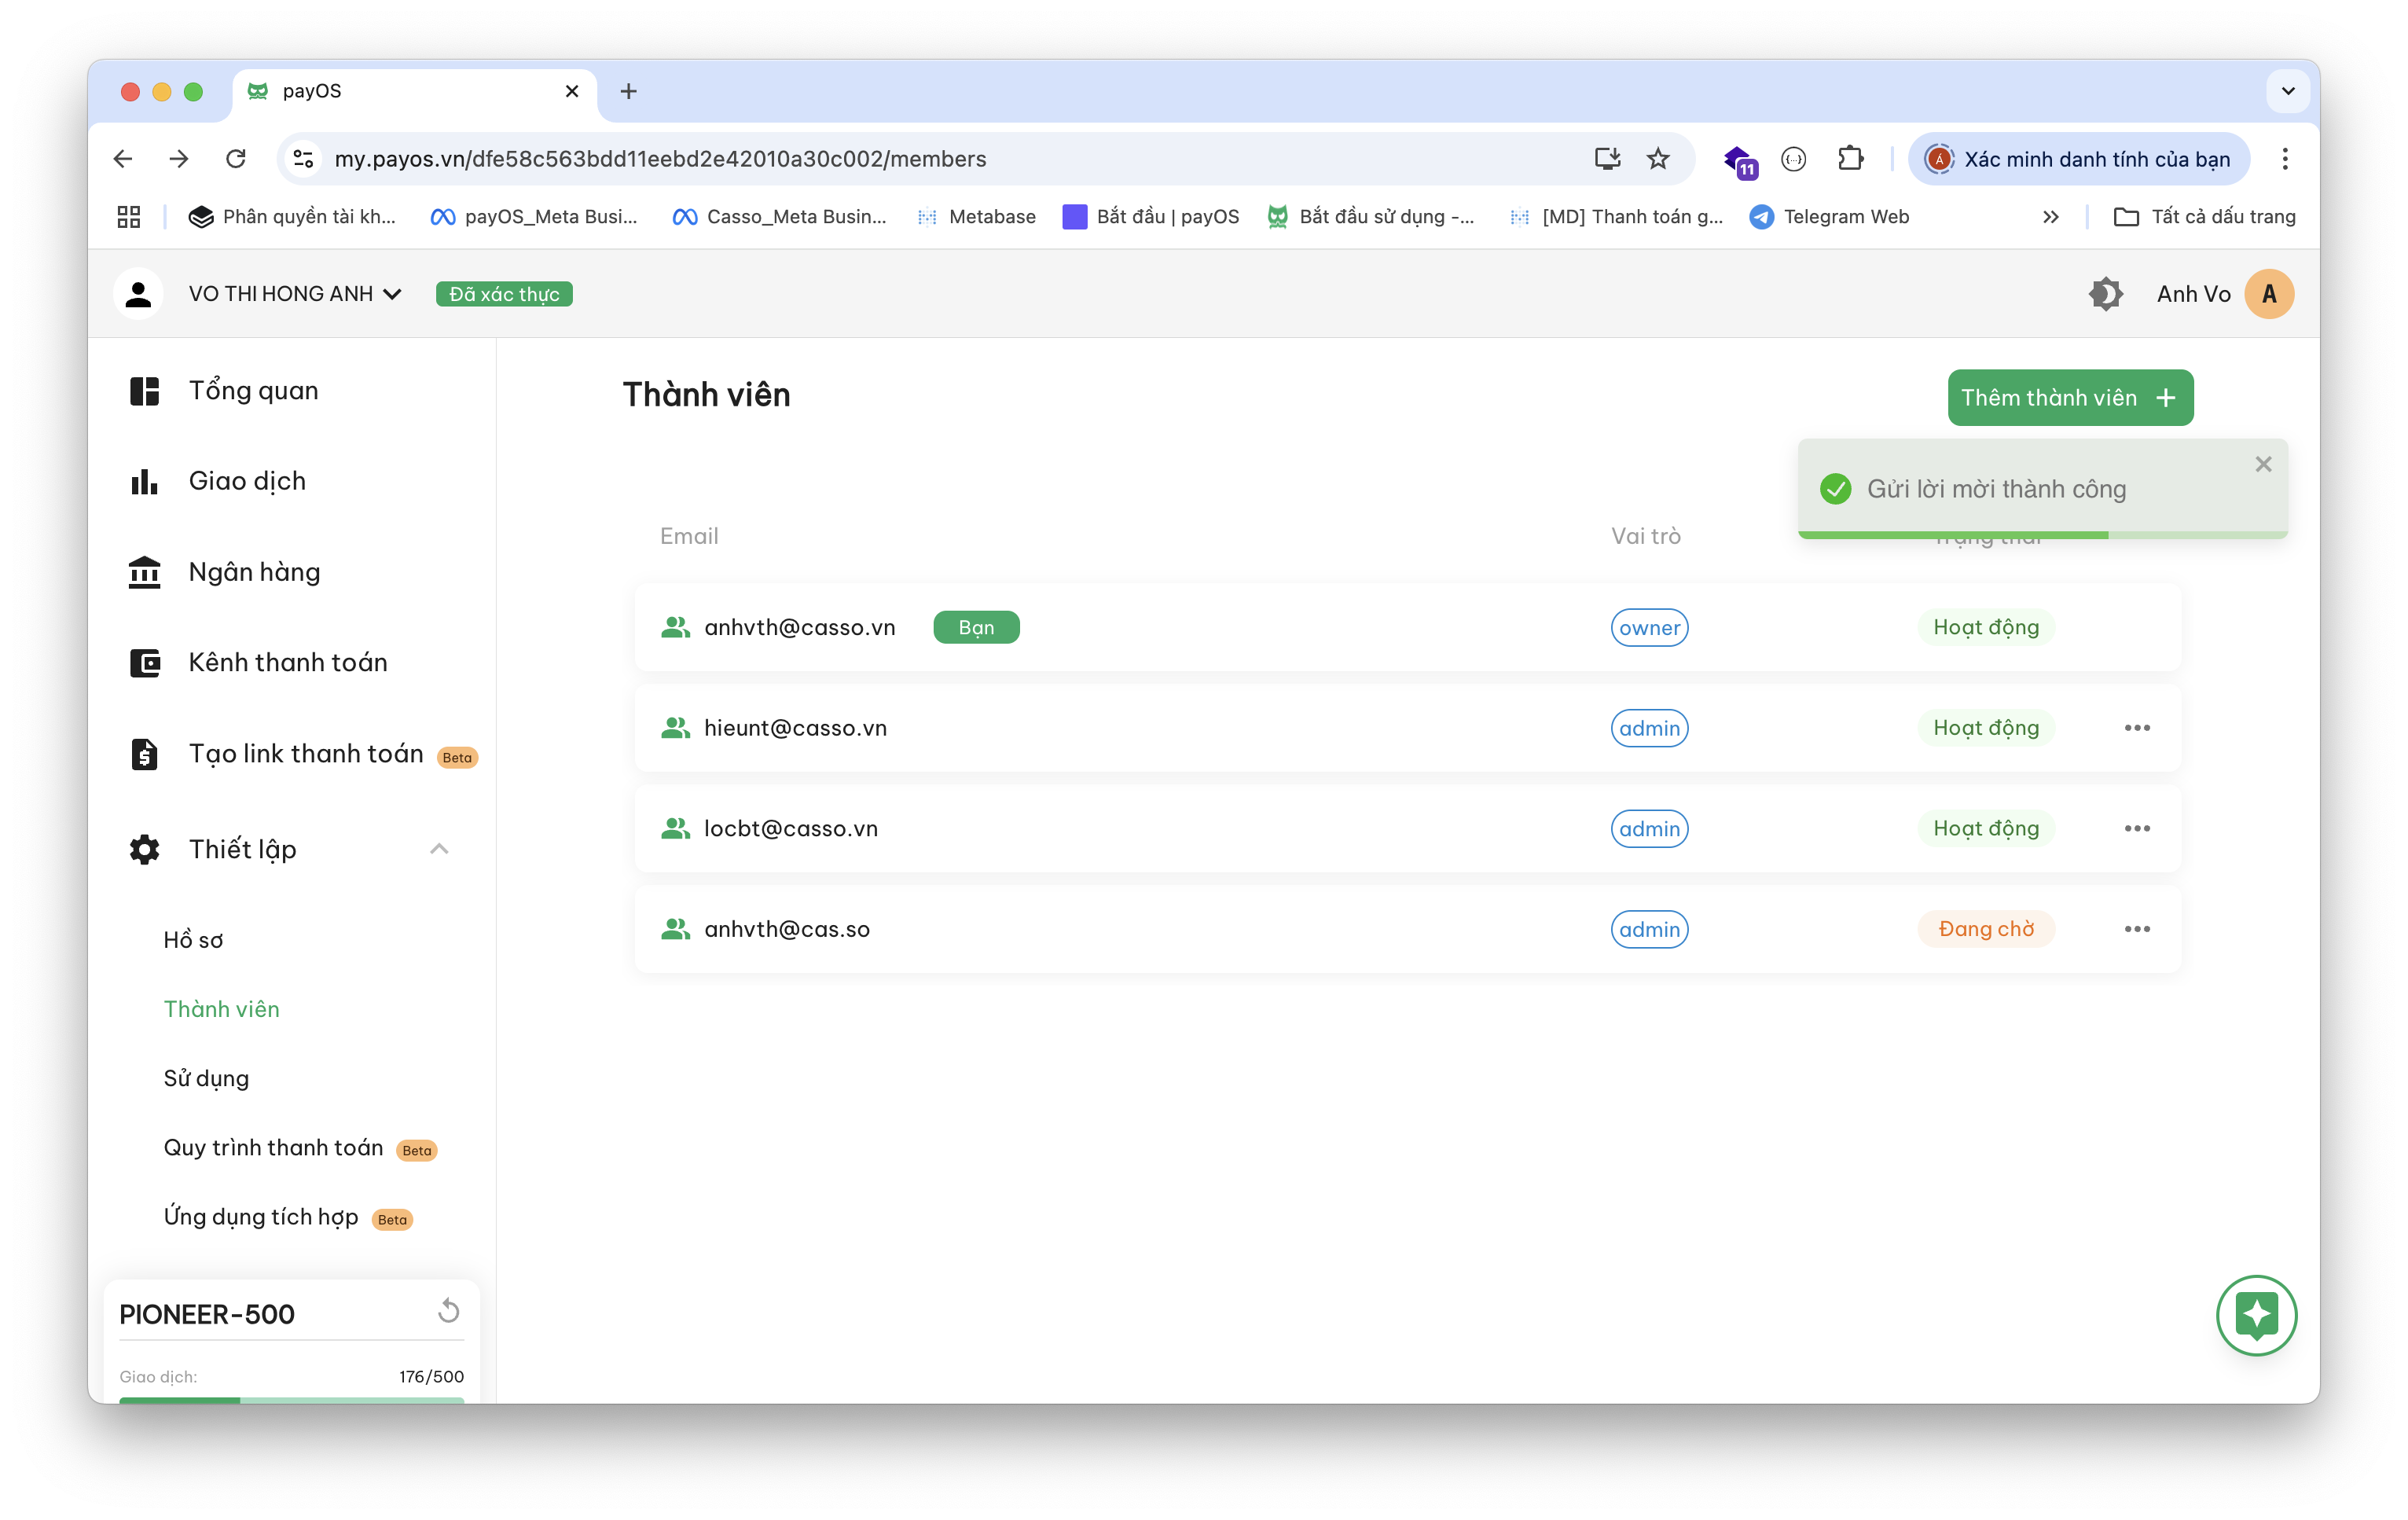Viewport: 2408px width, 1520px height.
Task: Click the anhvth@cas.so email
Action: (x=787, y=929)
